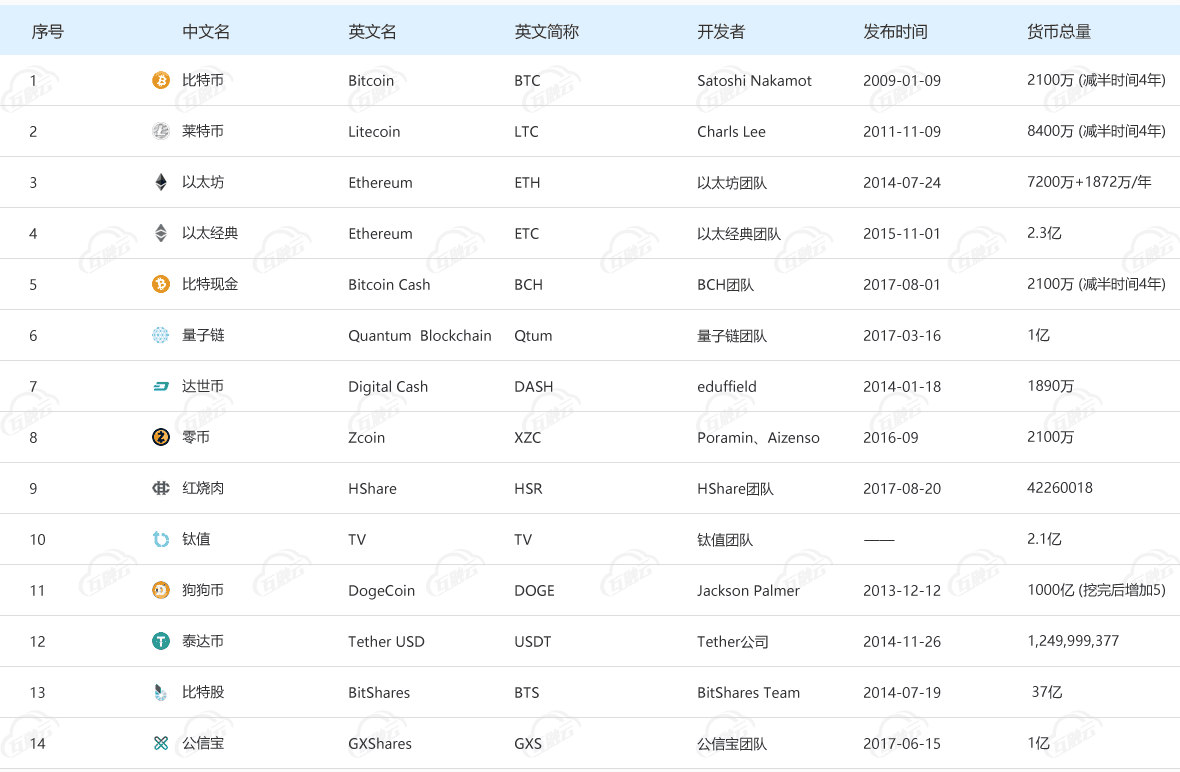Screen dimensions: 1180x772
Task: Click the Dogecoin icon next to 狗狗币
Action: click(161, 590)
